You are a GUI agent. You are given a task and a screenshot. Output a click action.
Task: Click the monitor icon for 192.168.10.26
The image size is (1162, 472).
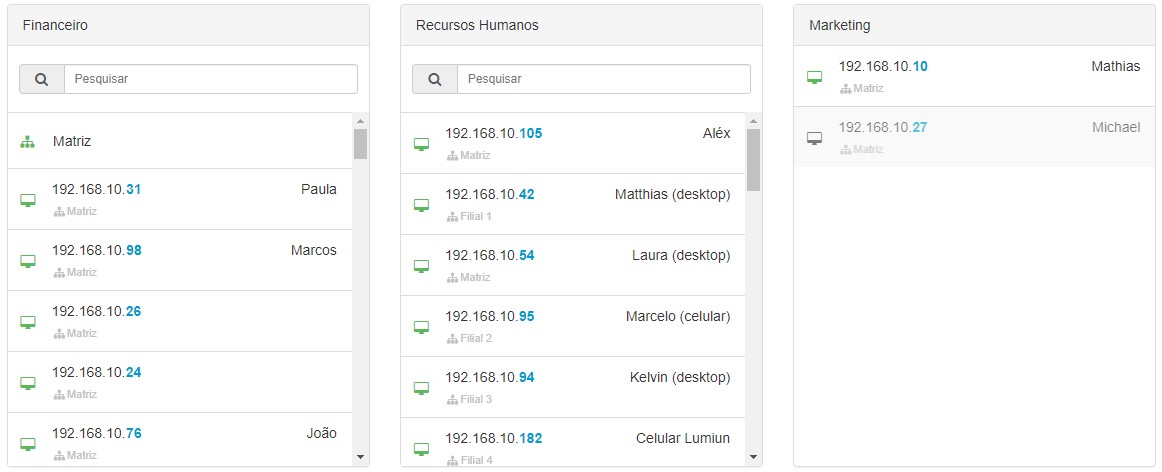click(x=27, y=322)
